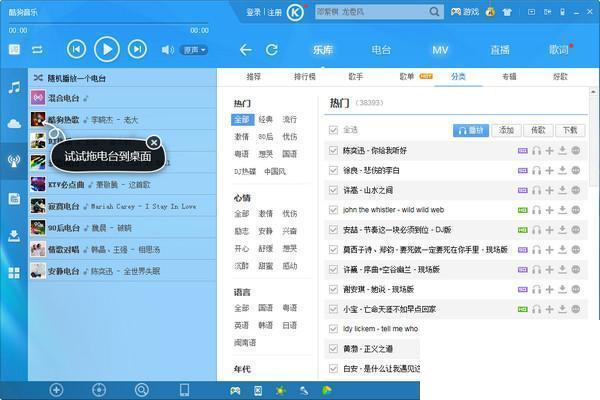Select 闽南语 under 语言
Screen dimensions: 600x400
click(x=245, y=343)
